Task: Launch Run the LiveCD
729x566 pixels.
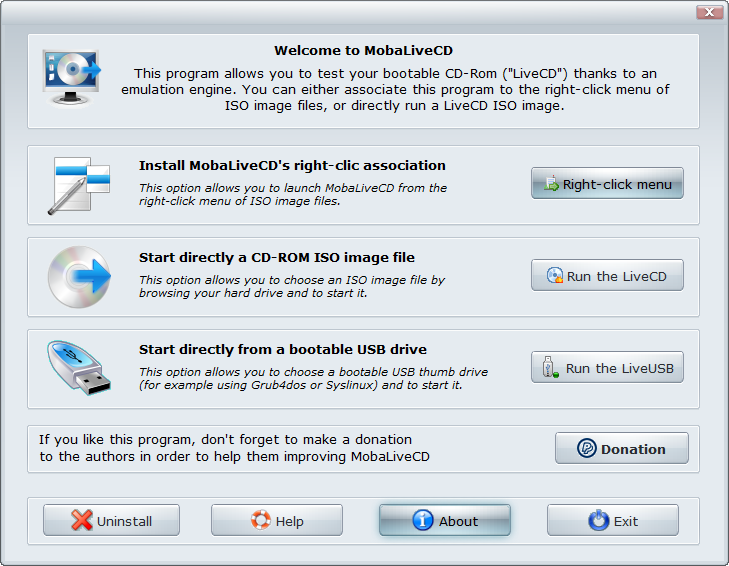Action: (607, 275)
